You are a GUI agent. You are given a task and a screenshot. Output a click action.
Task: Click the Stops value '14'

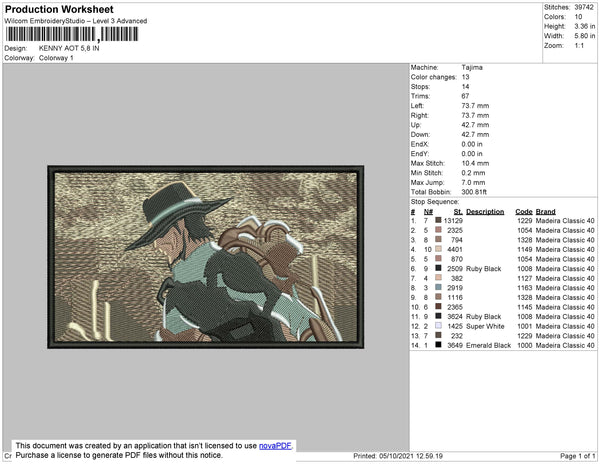click(465, 86)
